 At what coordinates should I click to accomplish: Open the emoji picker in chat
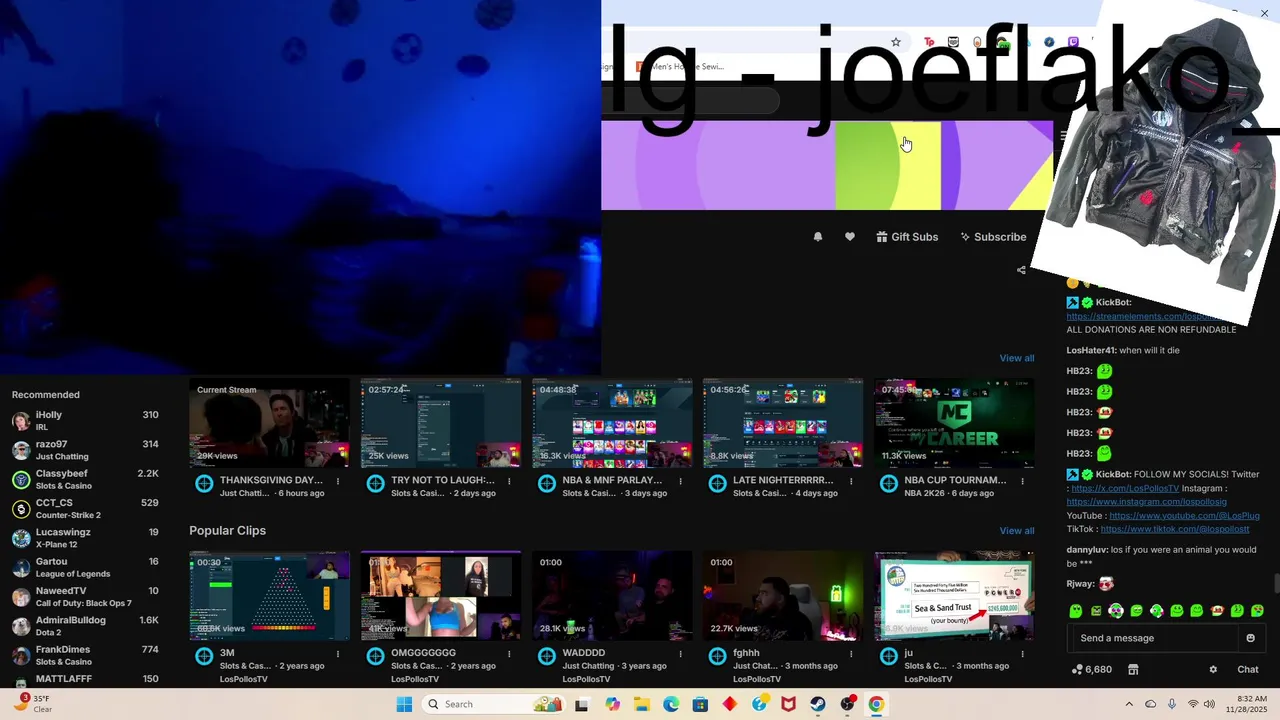point(1250,638)
